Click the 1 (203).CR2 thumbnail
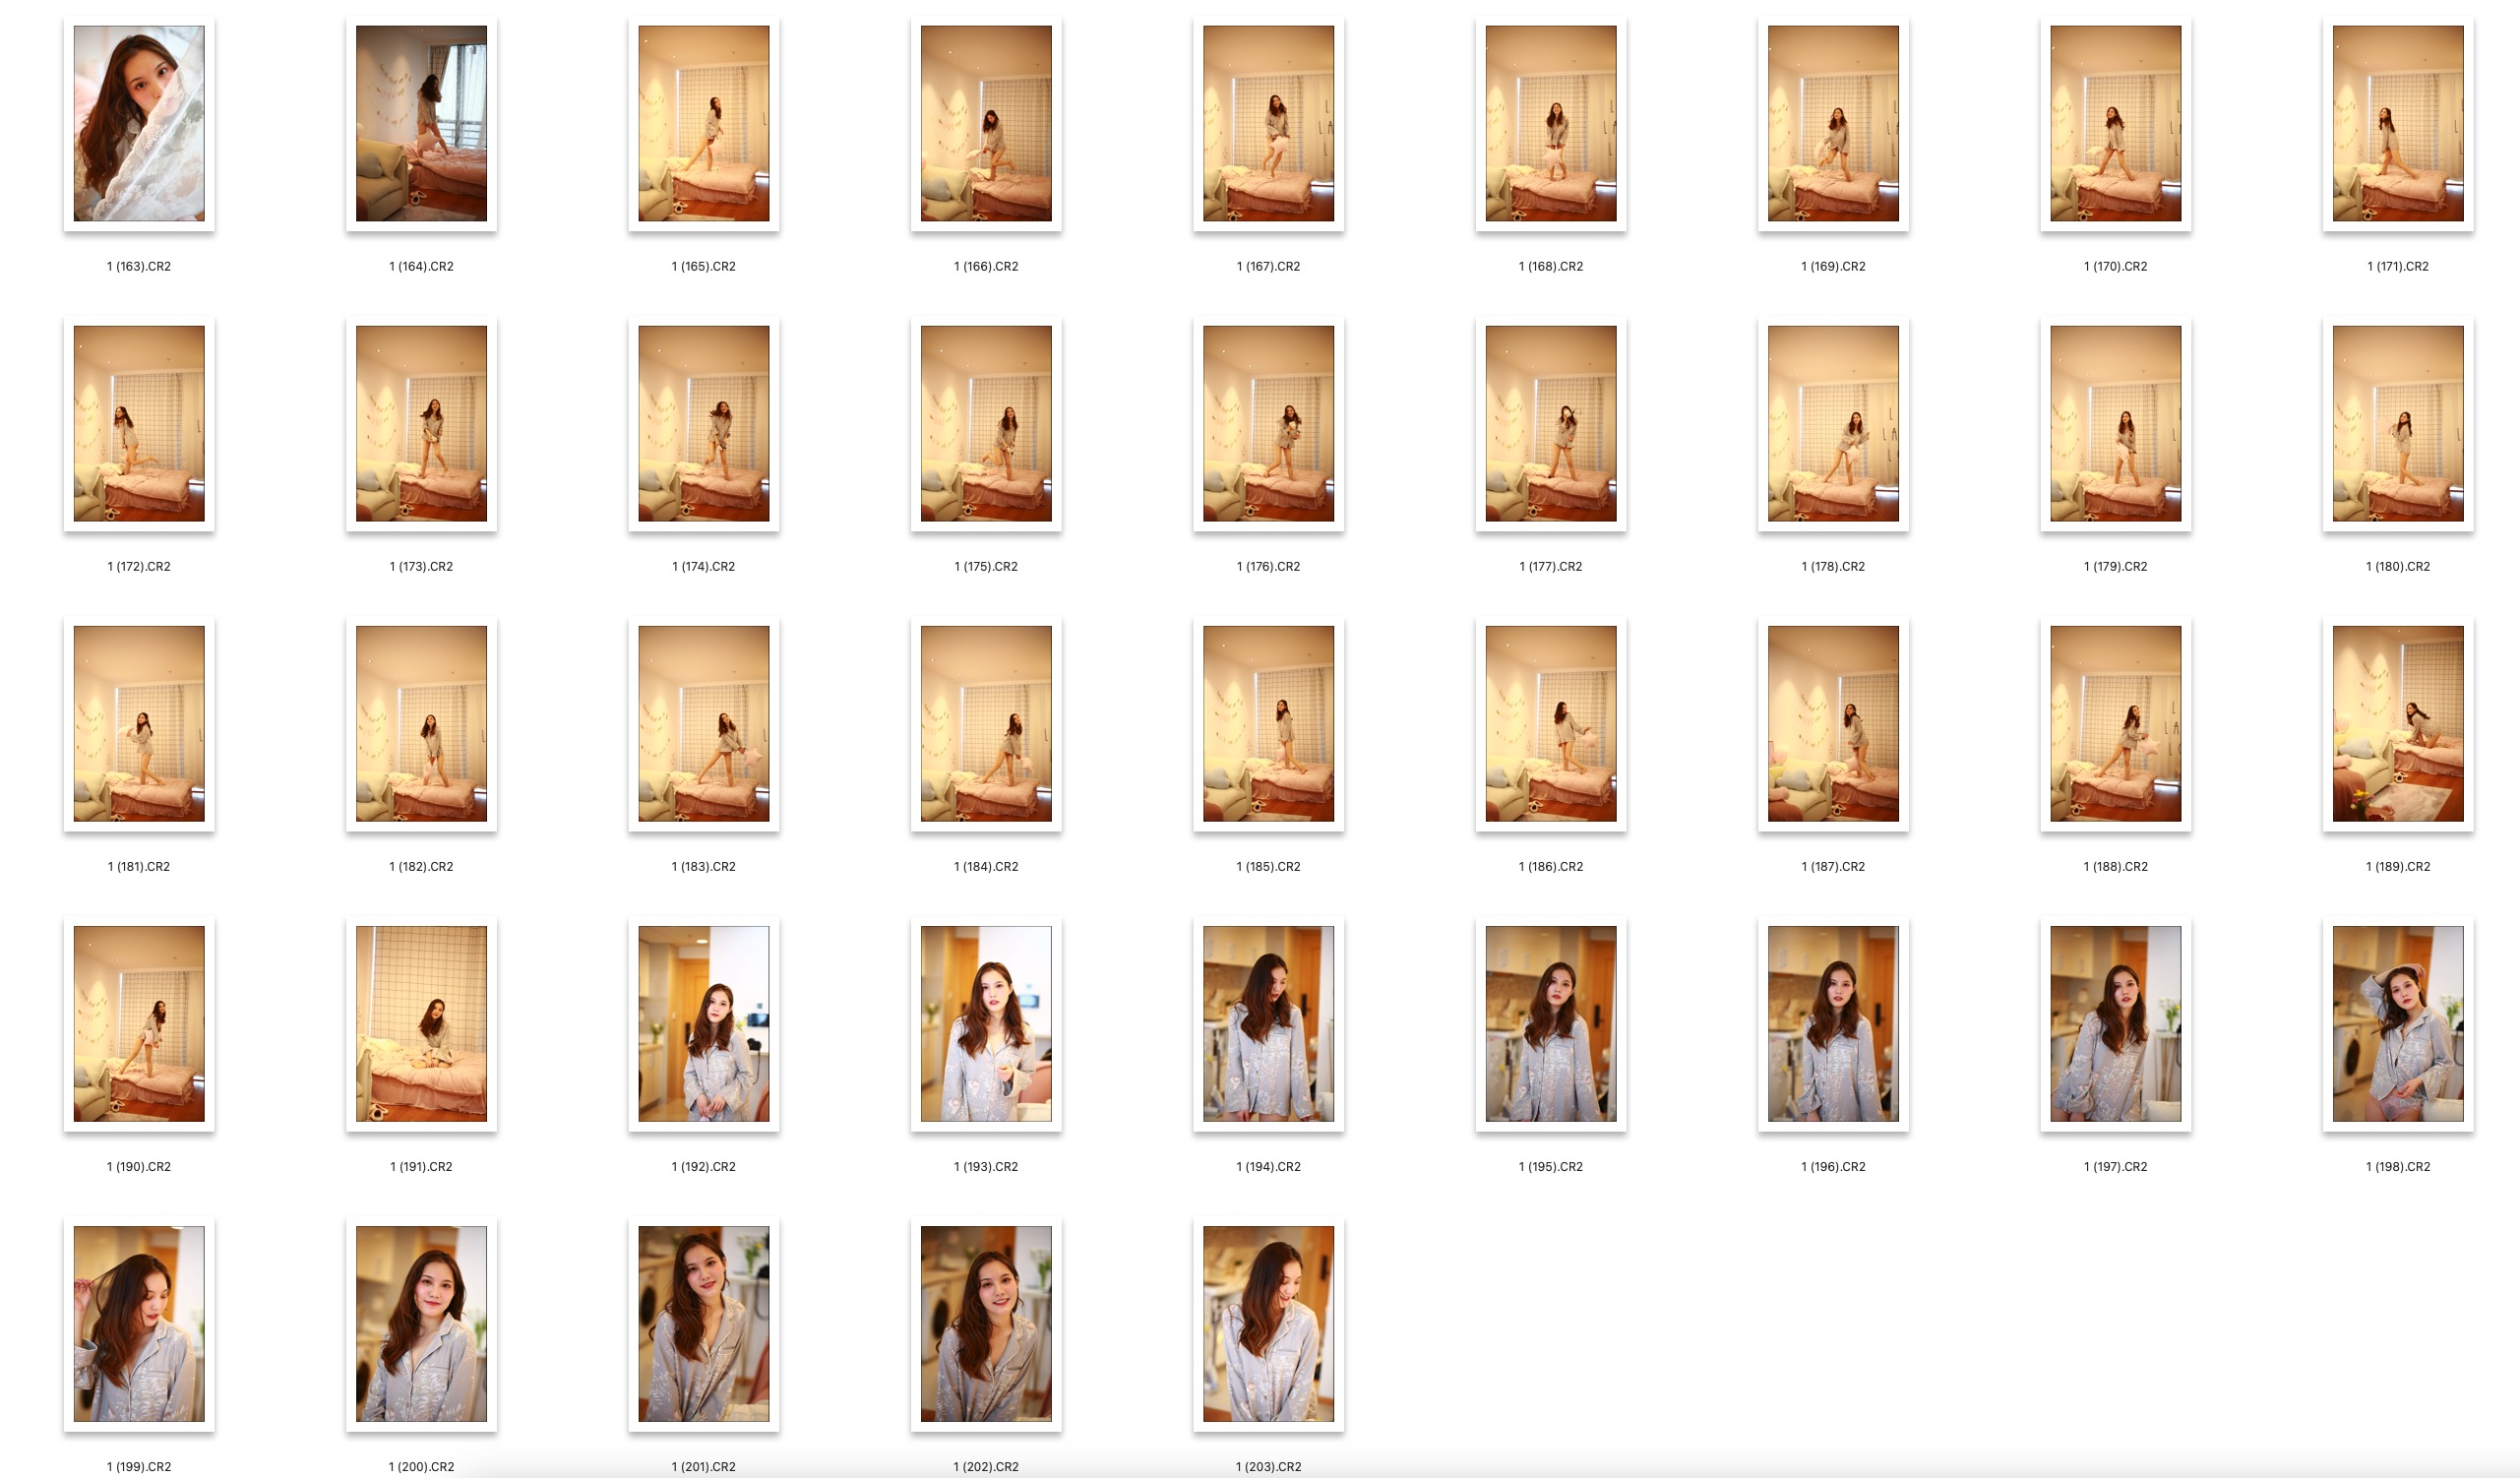Image resolution: width=2520 pixels, height=1478 pixels. (1268, 1323)
